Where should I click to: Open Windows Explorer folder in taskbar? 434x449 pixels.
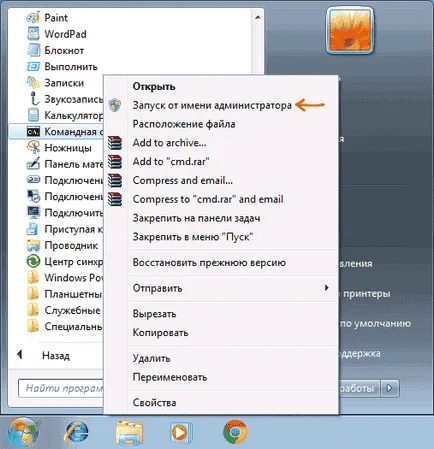click(x=129, y=433)
